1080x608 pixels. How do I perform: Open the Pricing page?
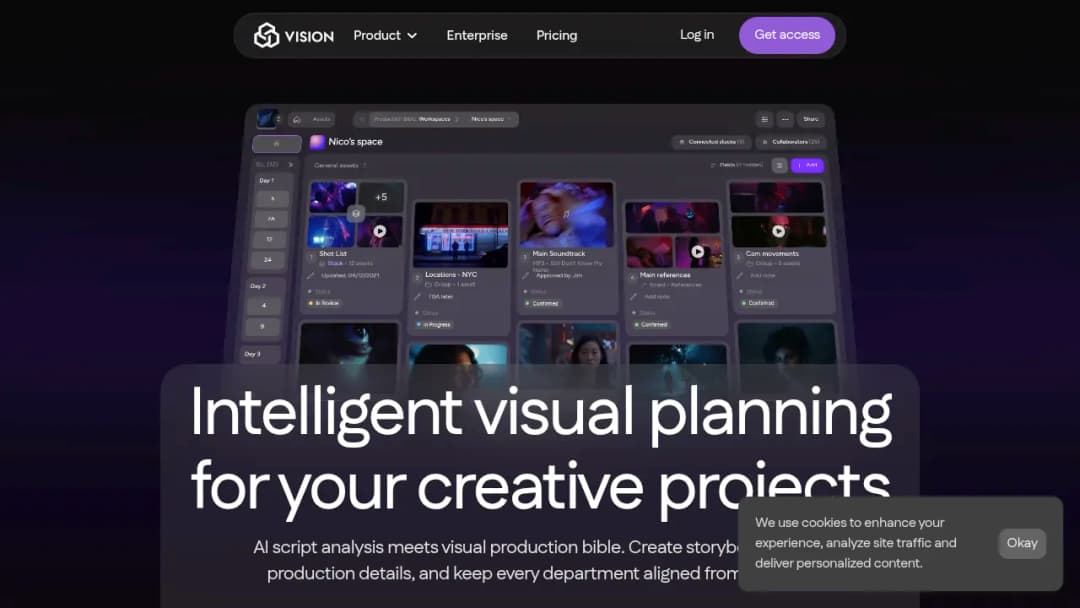coord(557,35)
